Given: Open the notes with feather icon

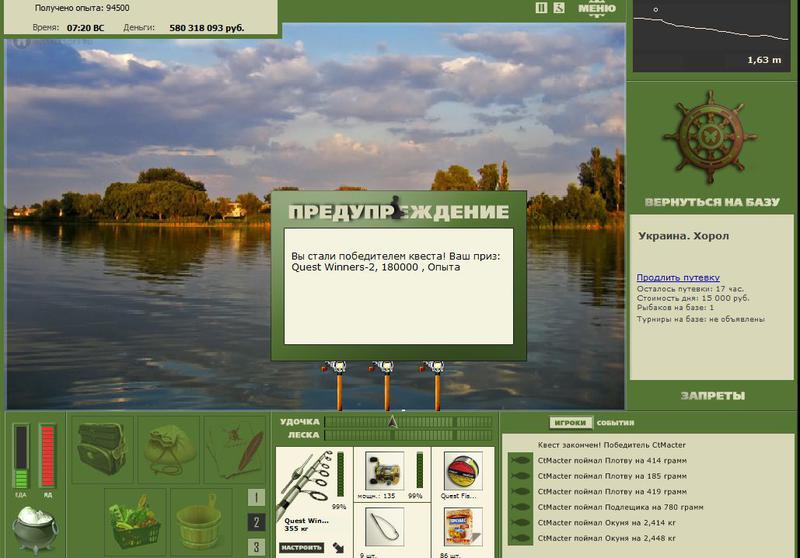Looking at the screenshot, I should coord(235,449).
